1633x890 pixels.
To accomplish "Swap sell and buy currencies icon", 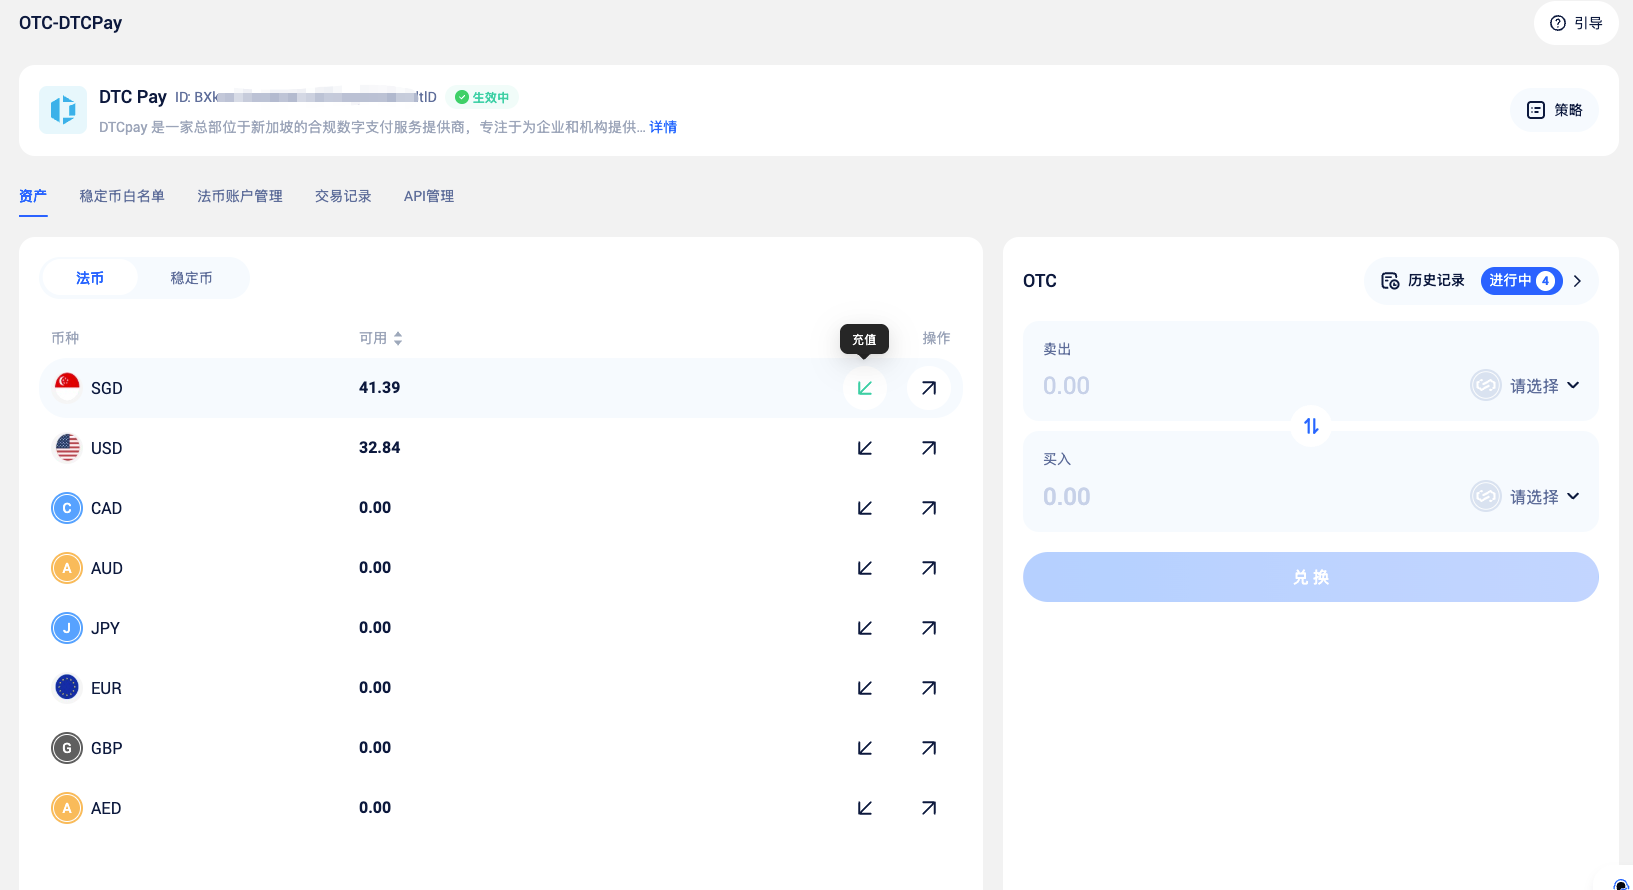I will coord(1310,426).
